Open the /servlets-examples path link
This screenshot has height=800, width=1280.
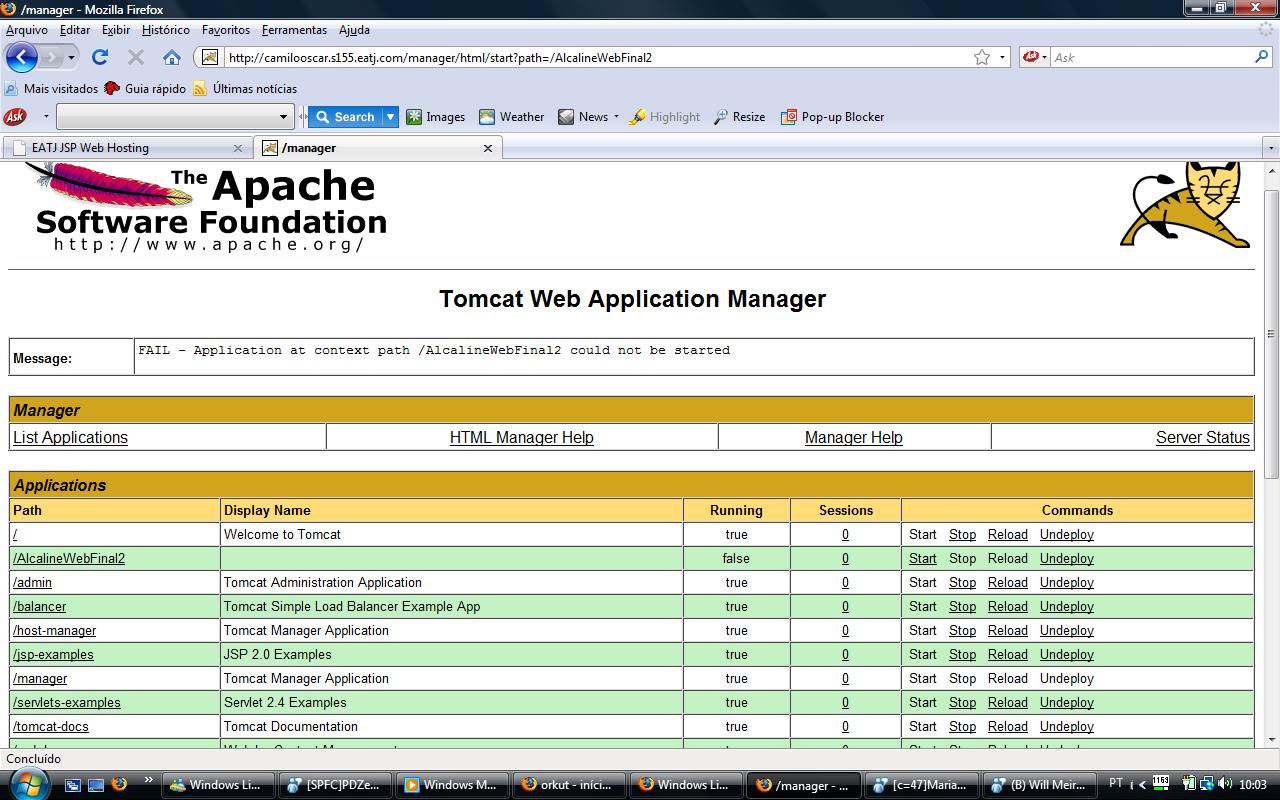point(67,702)
